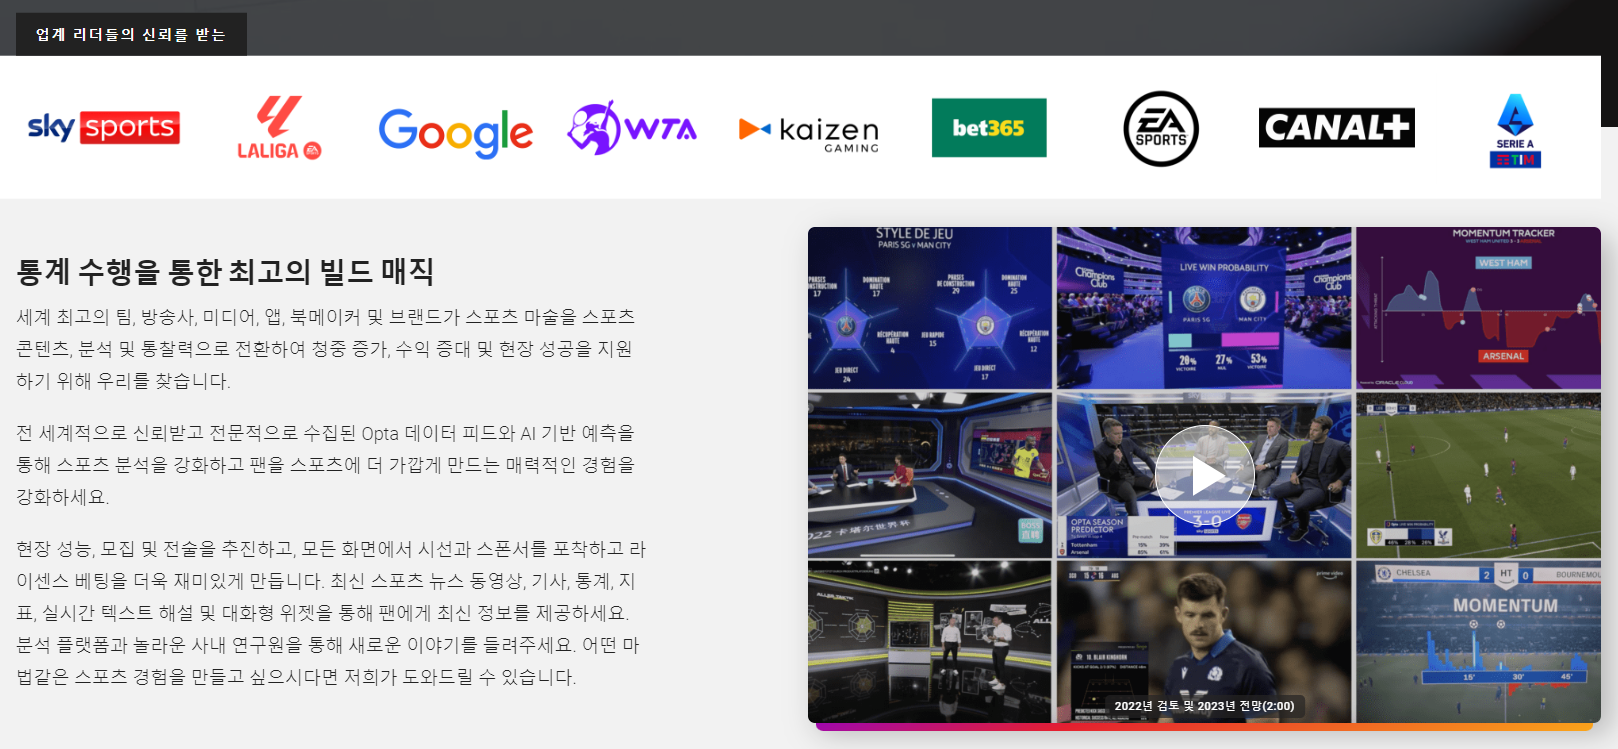Click the player close-up in navy shirt thumbnail
The height and width of the screenshot is (749, 1618).
[x=1204, y=642]
